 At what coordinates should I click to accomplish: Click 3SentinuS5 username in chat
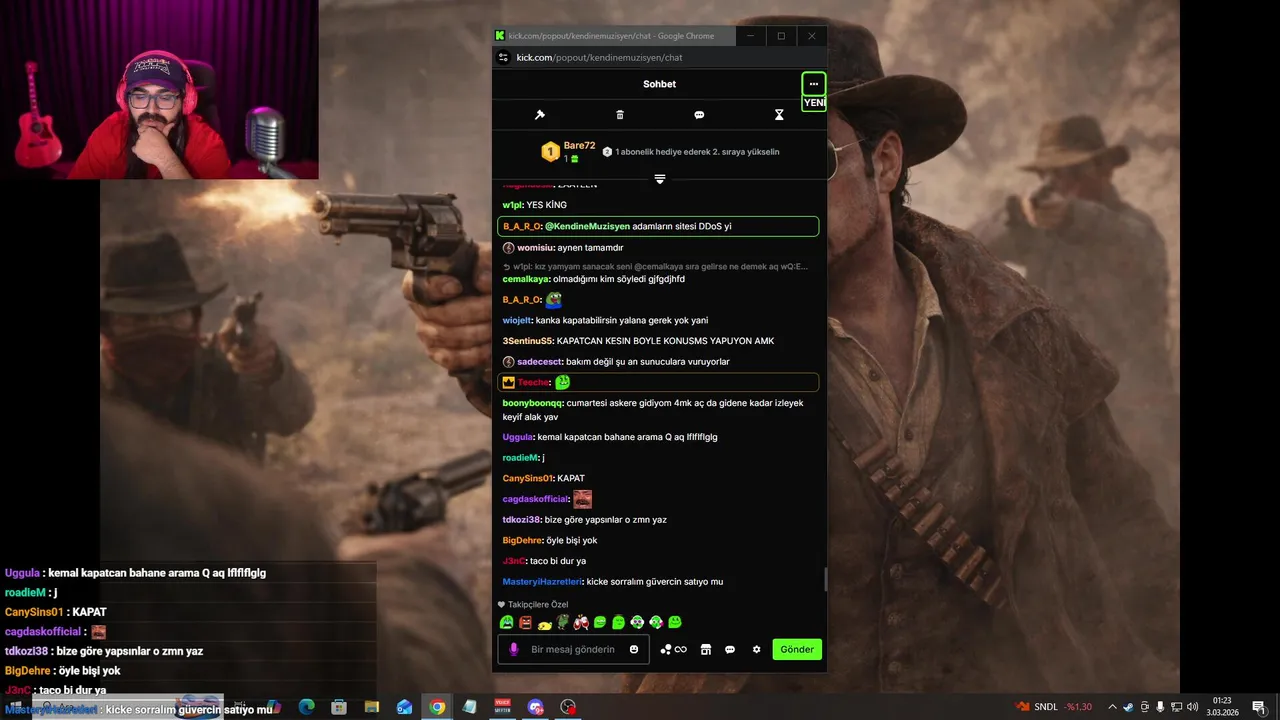pos(527,341)
